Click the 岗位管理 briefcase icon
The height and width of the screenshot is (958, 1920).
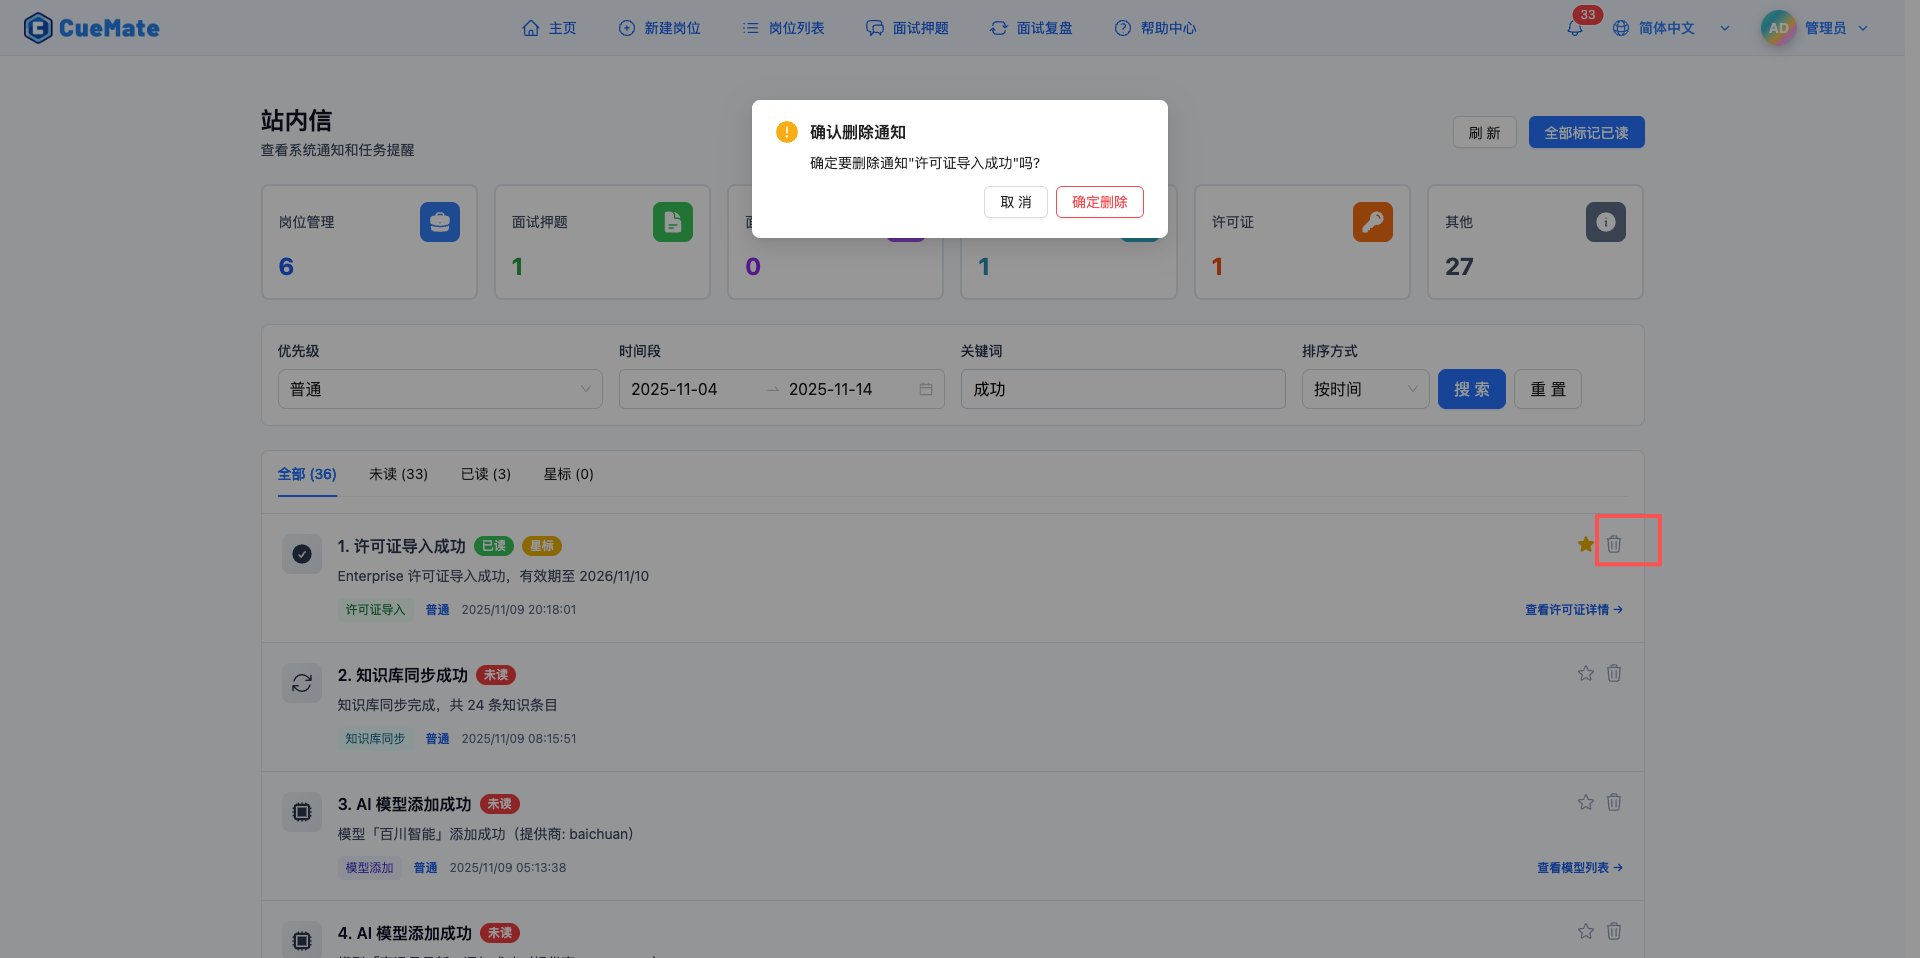pos(440,222)
